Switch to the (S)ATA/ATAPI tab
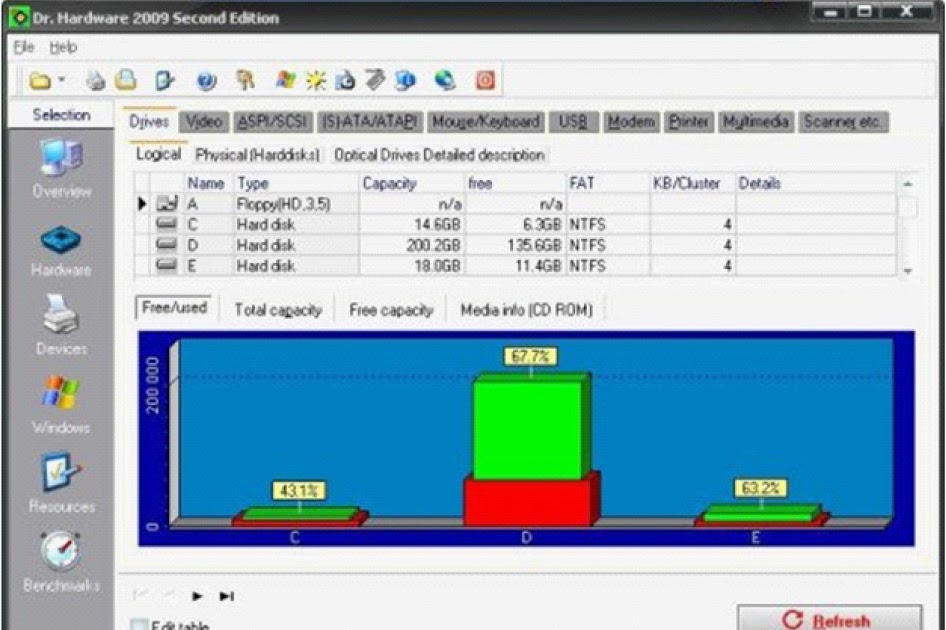This screenshot has width=946, height=630. (370, 122)
